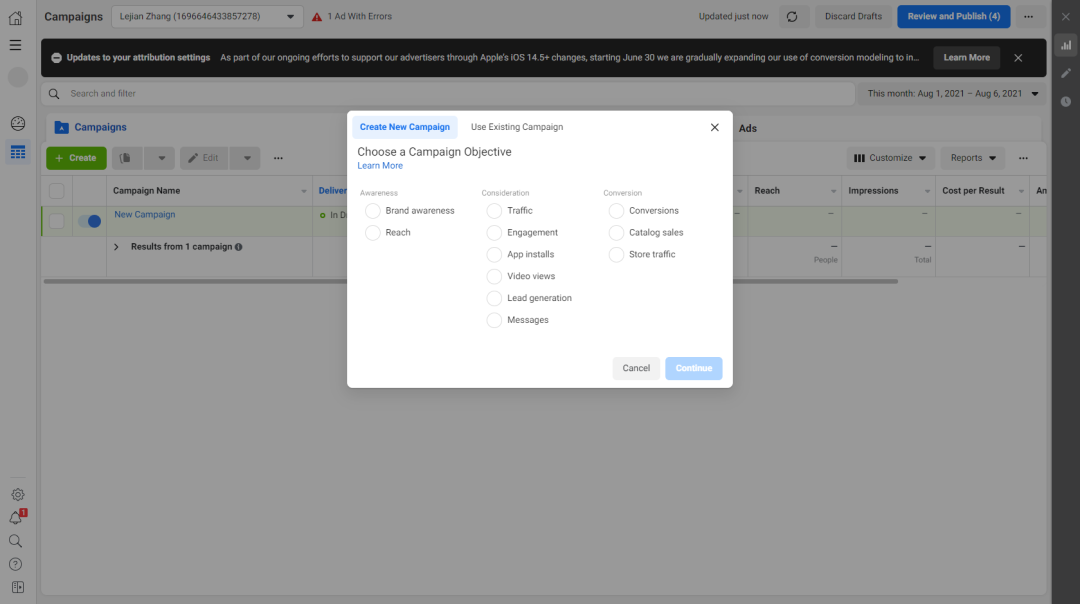Open the Reports dropdown
1080x604 pixels.
coord(973,158)
